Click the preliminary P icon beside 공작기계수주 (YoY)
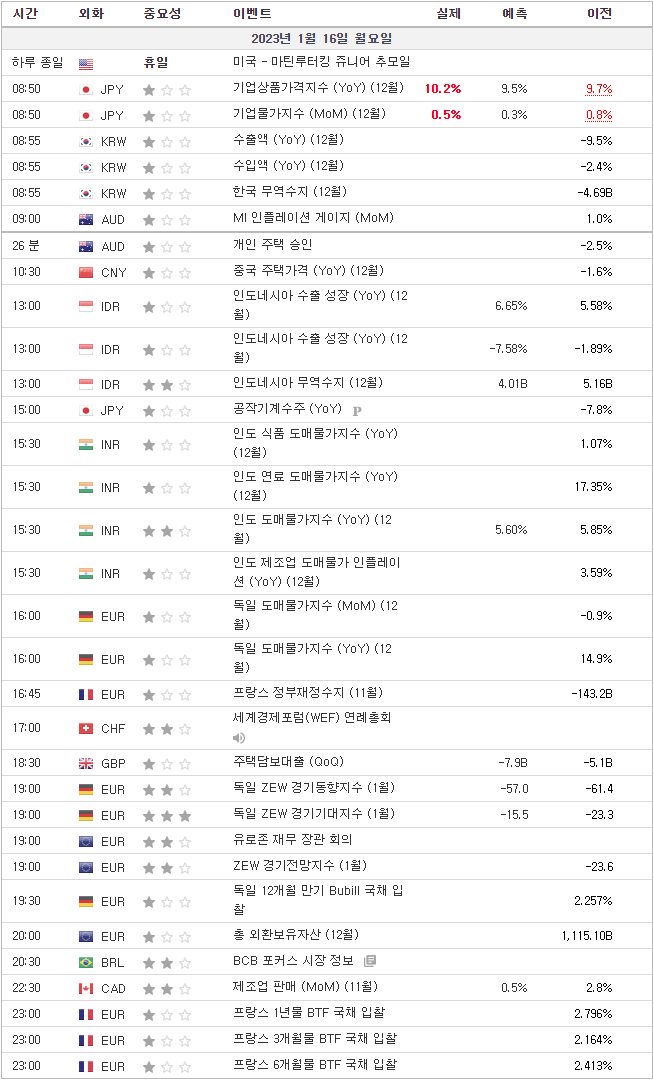The height and width of the screenshot is (1080, 654). [x=357, y=411]
